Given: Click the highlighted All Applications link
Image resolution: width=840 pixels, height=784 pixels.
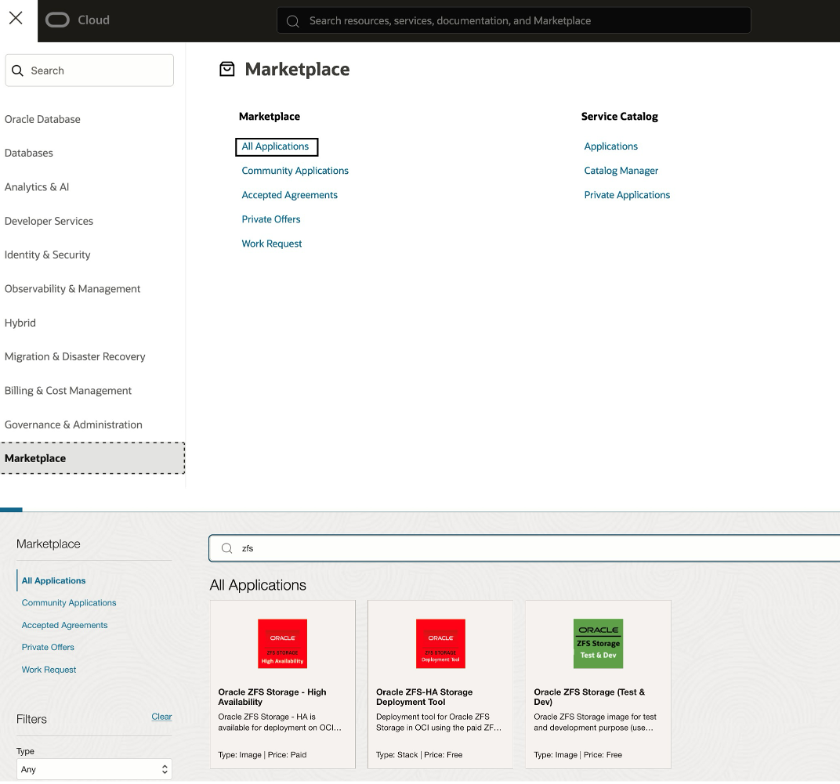Looking at the screenshot, I should point(276,147).
